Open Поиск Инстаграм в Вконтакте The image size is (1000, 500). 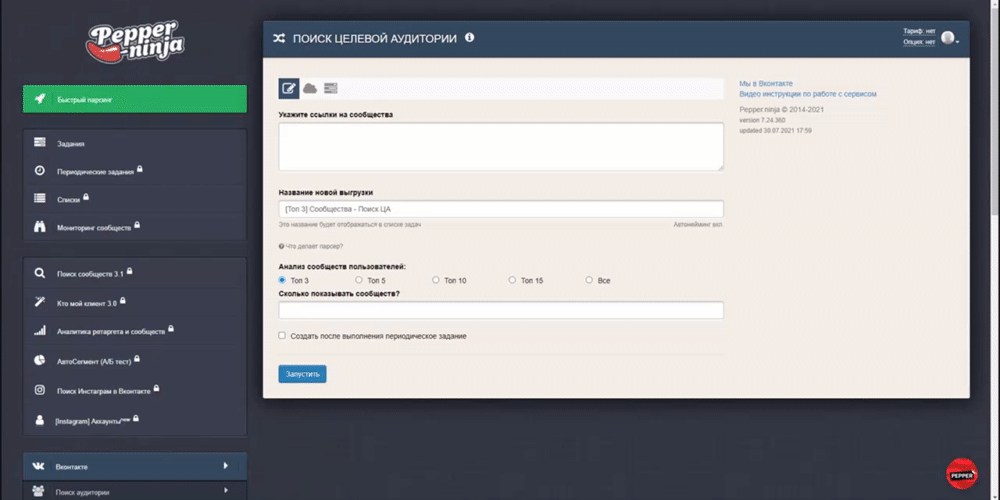135,390
